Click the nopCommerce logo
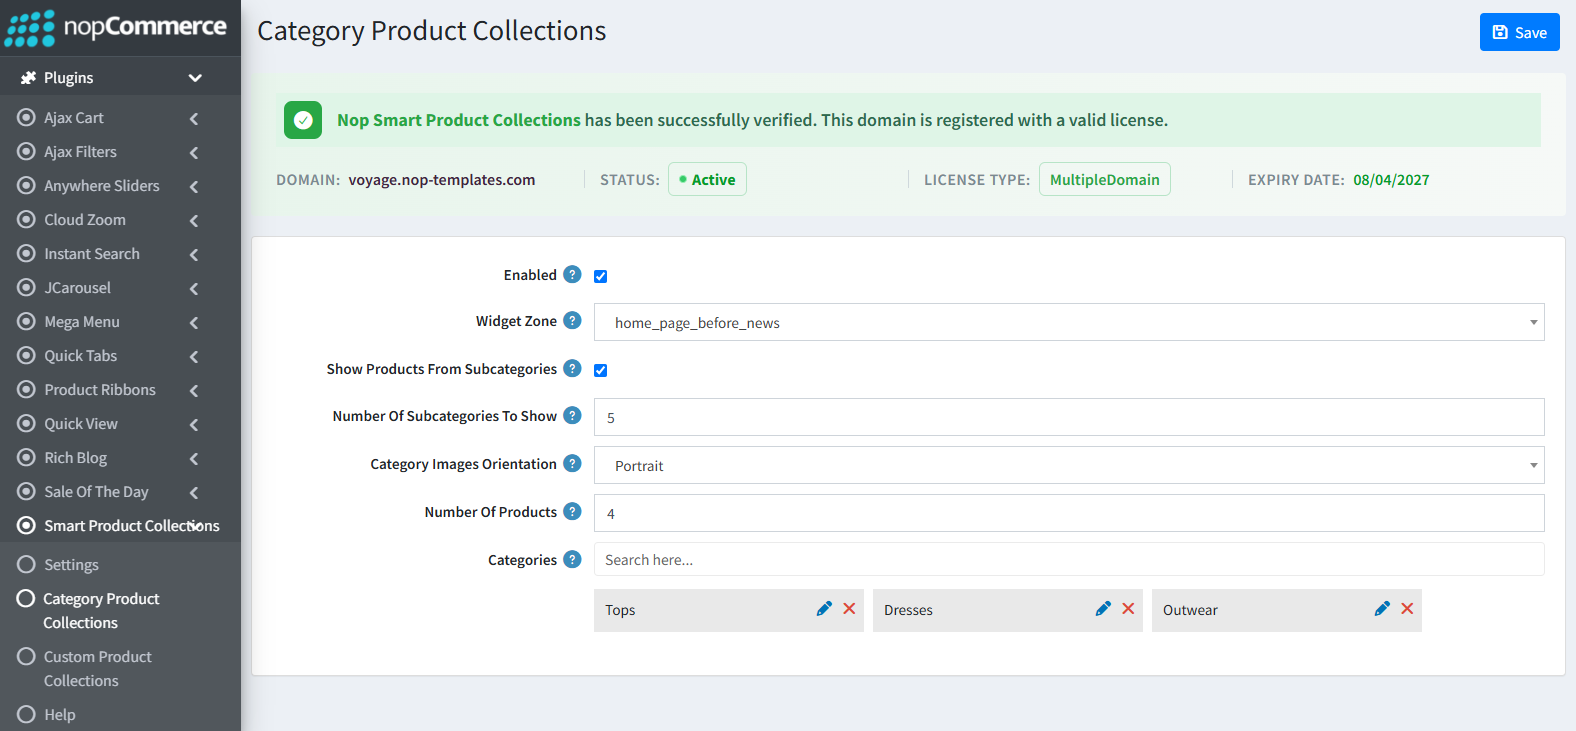 click(116, 28)
